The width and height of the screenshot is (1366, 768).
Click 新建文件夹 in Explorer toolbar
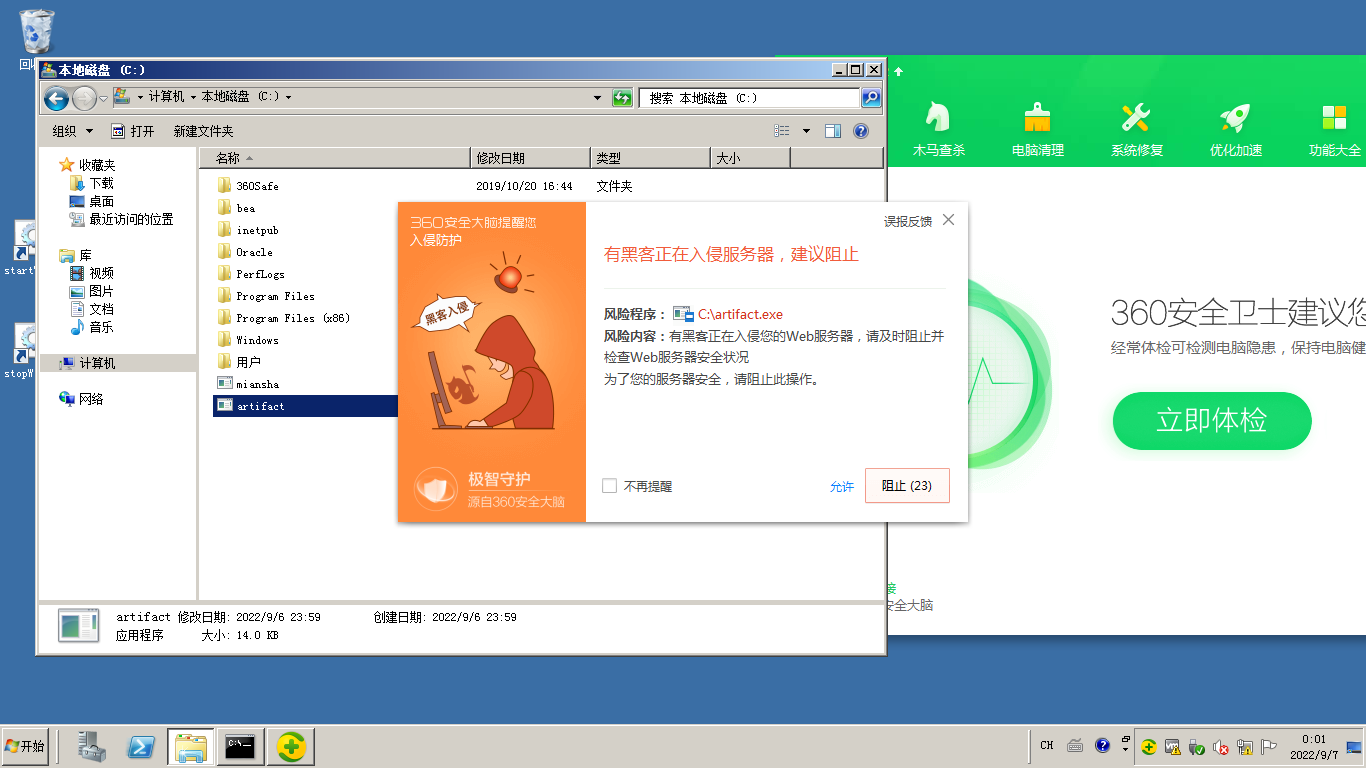203,131
